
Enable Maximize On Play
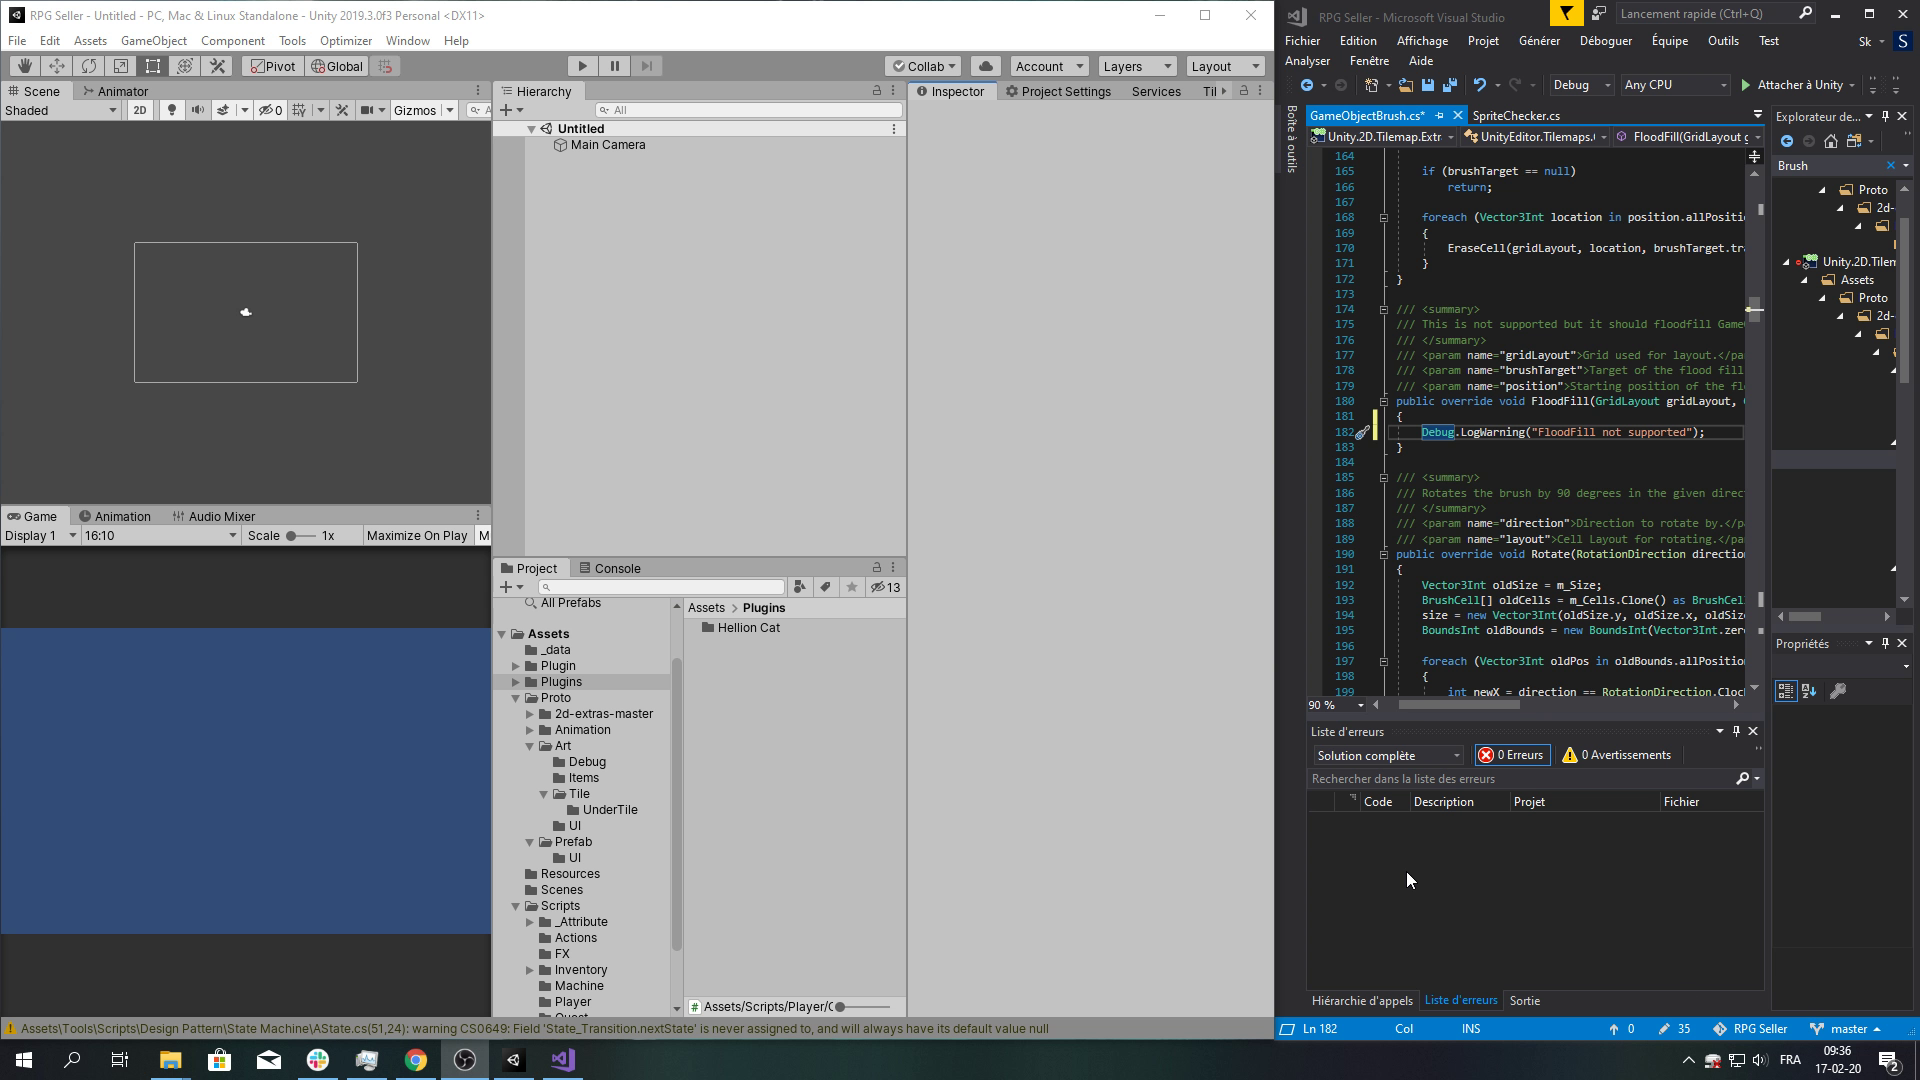click(417, 536)
